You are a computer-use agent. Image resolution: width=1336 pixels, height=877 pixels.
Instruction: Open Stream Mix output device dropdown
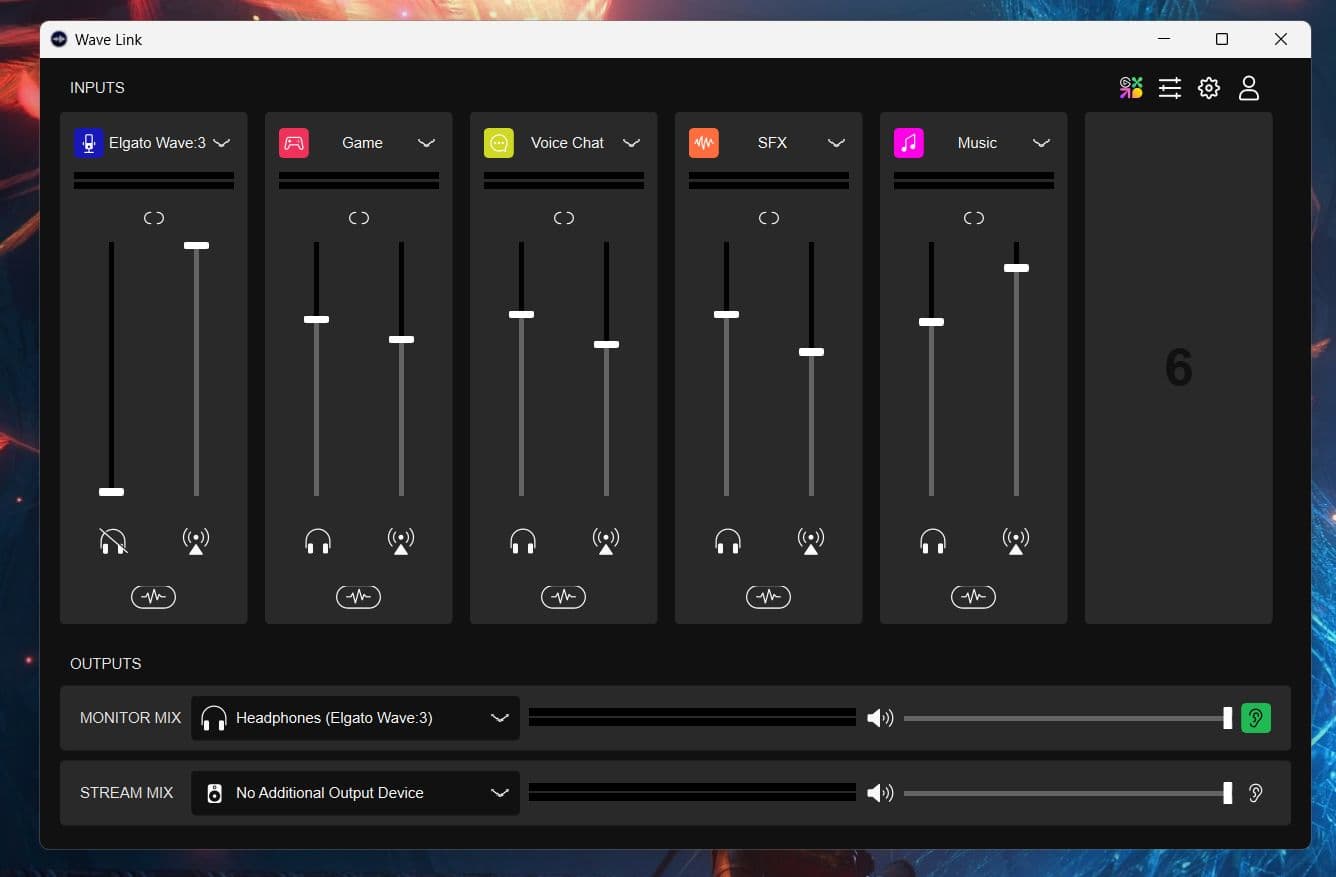[355, 793]
